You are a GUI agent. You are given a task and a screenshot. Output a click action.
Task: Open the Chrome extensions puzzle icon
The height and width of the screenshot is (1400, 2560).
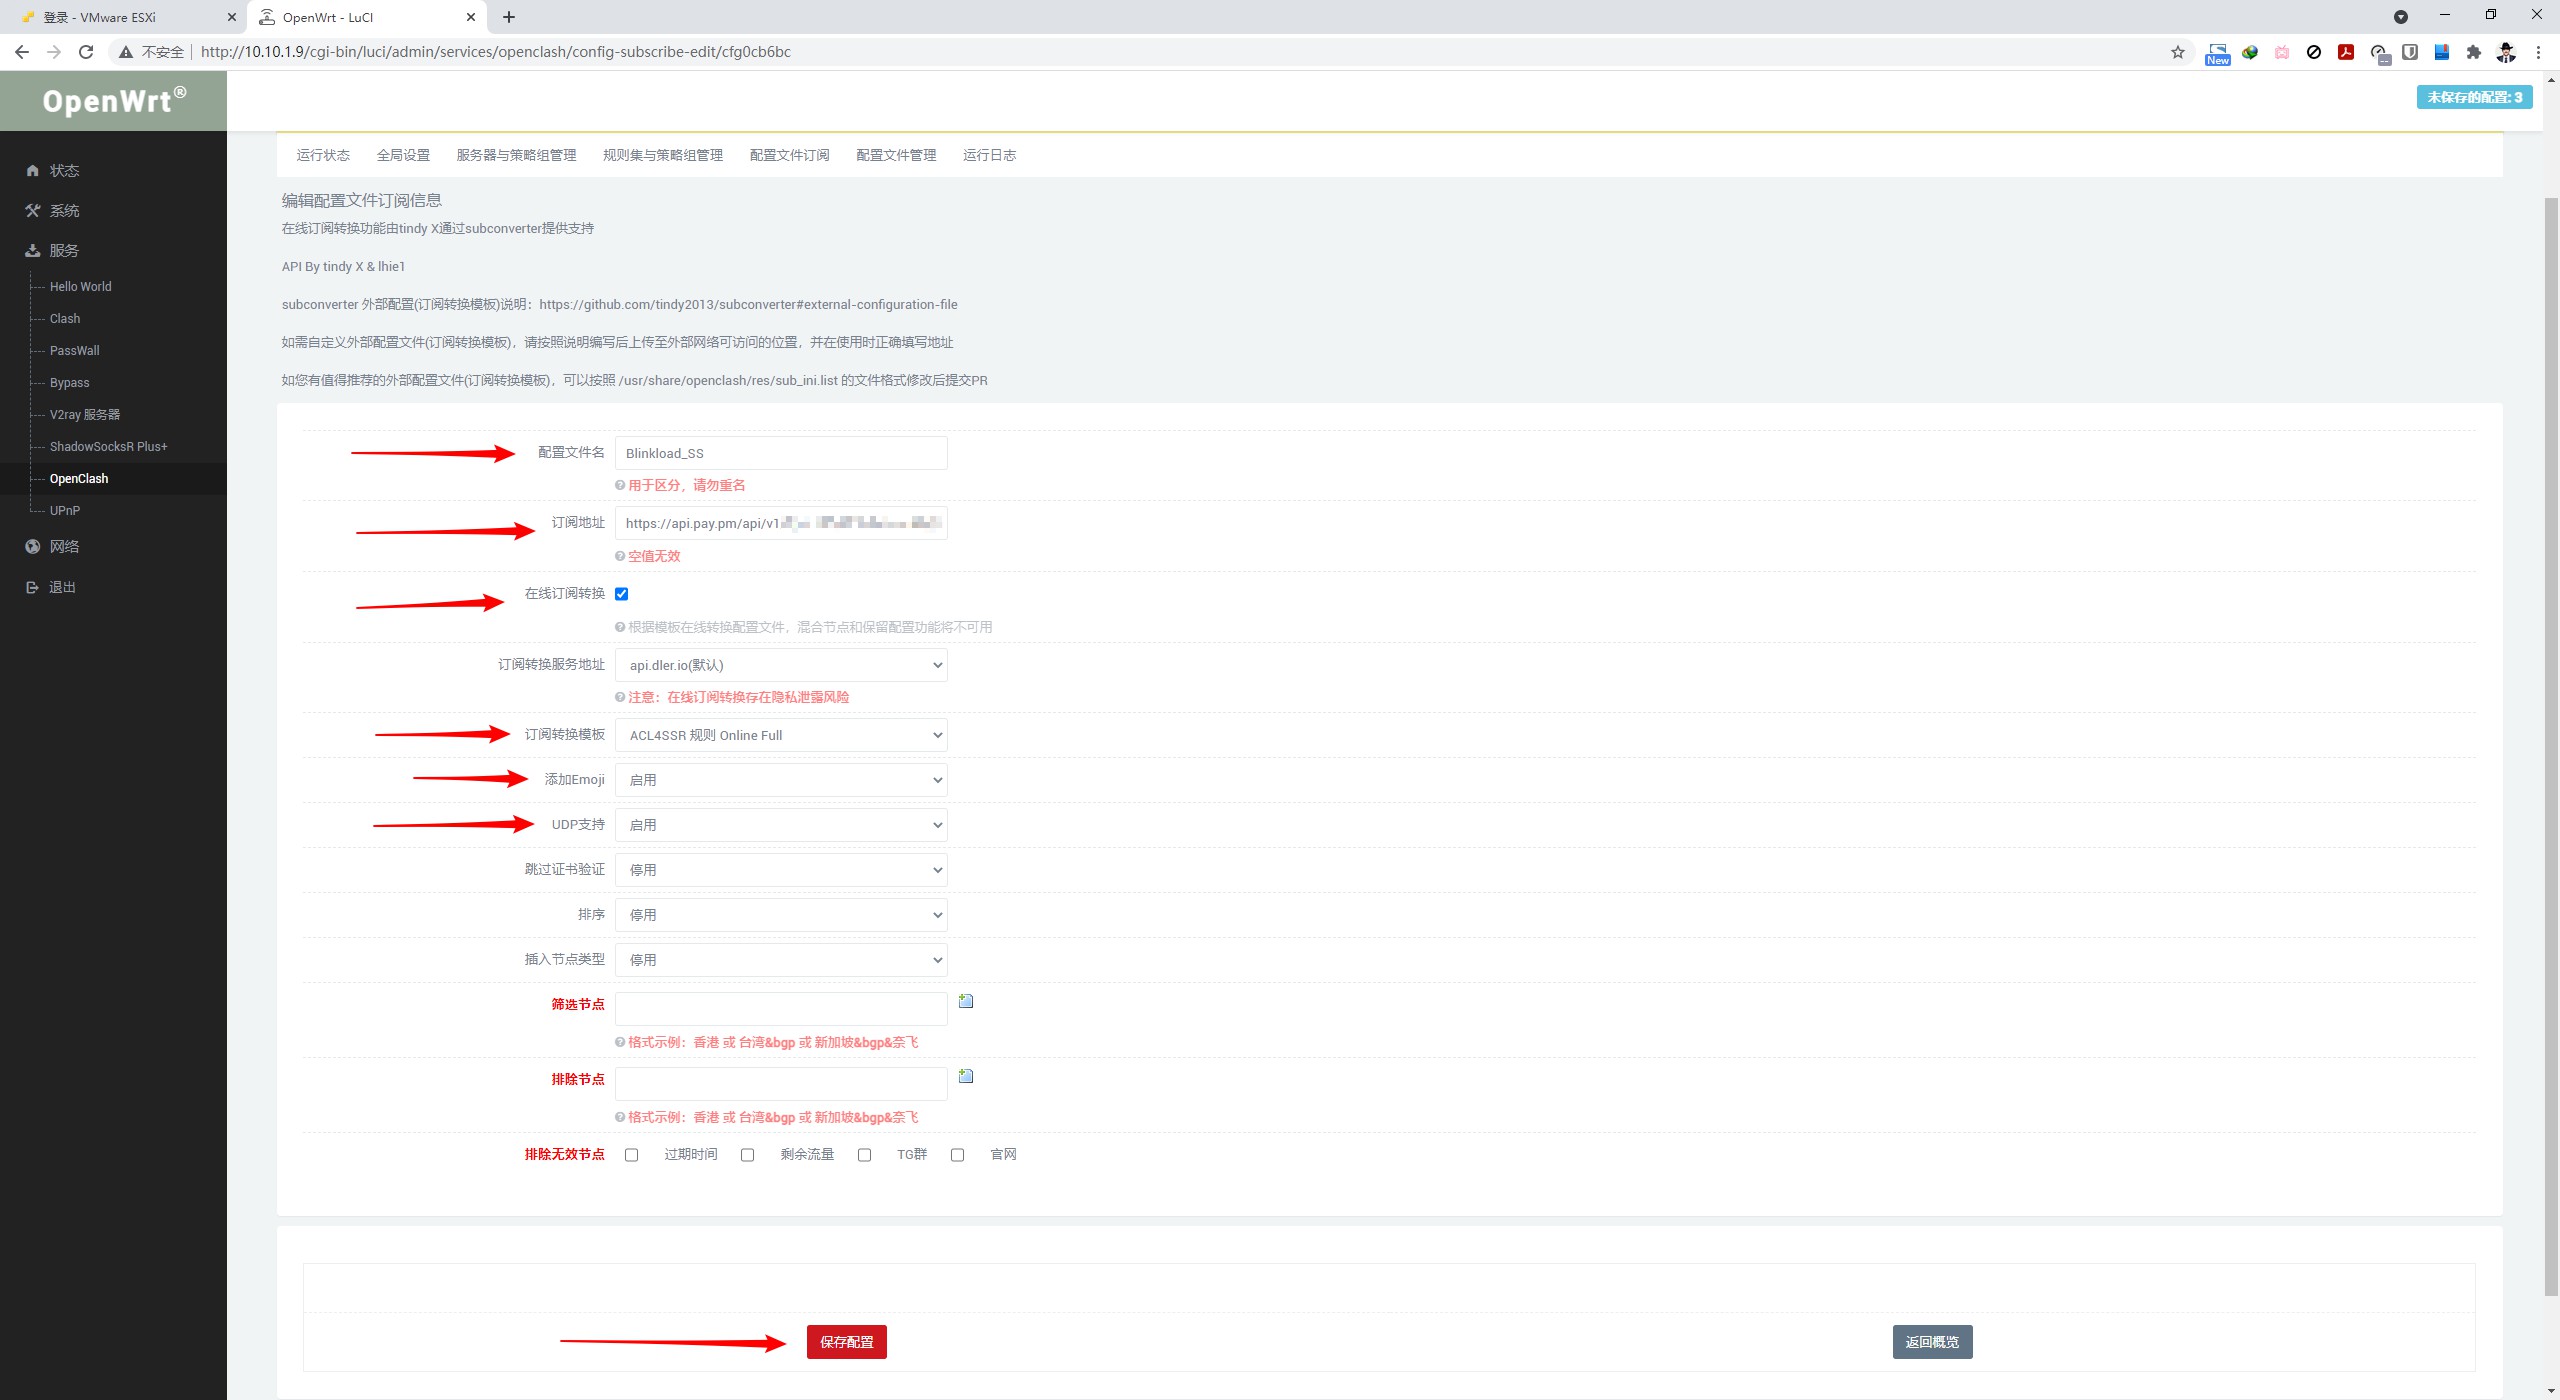[2473, 52]
